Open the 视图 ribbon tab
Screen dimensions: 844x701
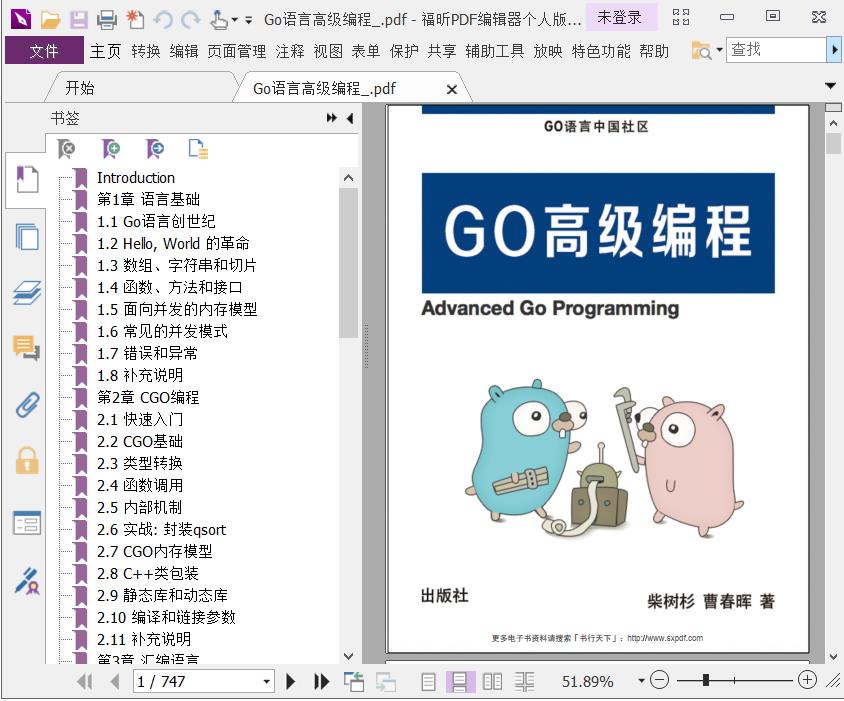(328, 51)
